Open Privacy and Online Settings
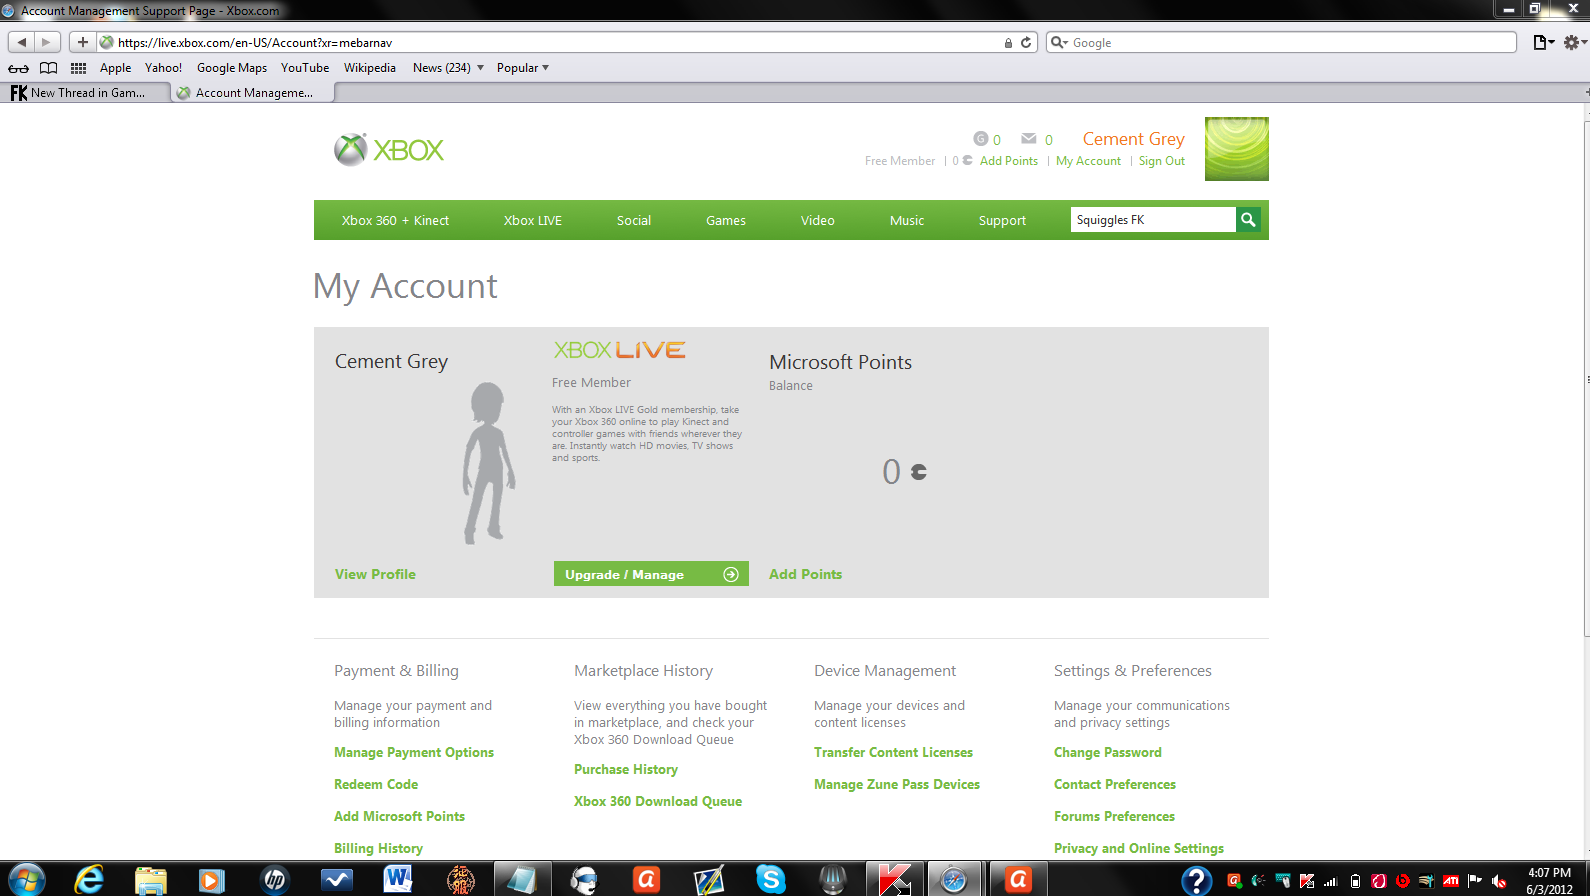The height and width of the screenshot is (896, 1590). tap(1139, 849)
